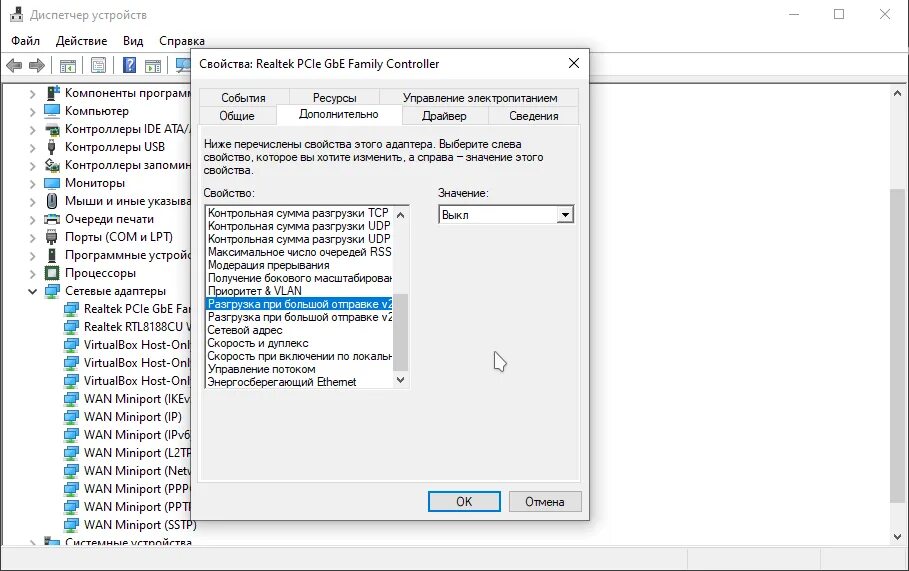The width and height of the screenshot is (909, 571).
Task: Expand the Порты (COM и LPT) node
Action: pos(32,237)
